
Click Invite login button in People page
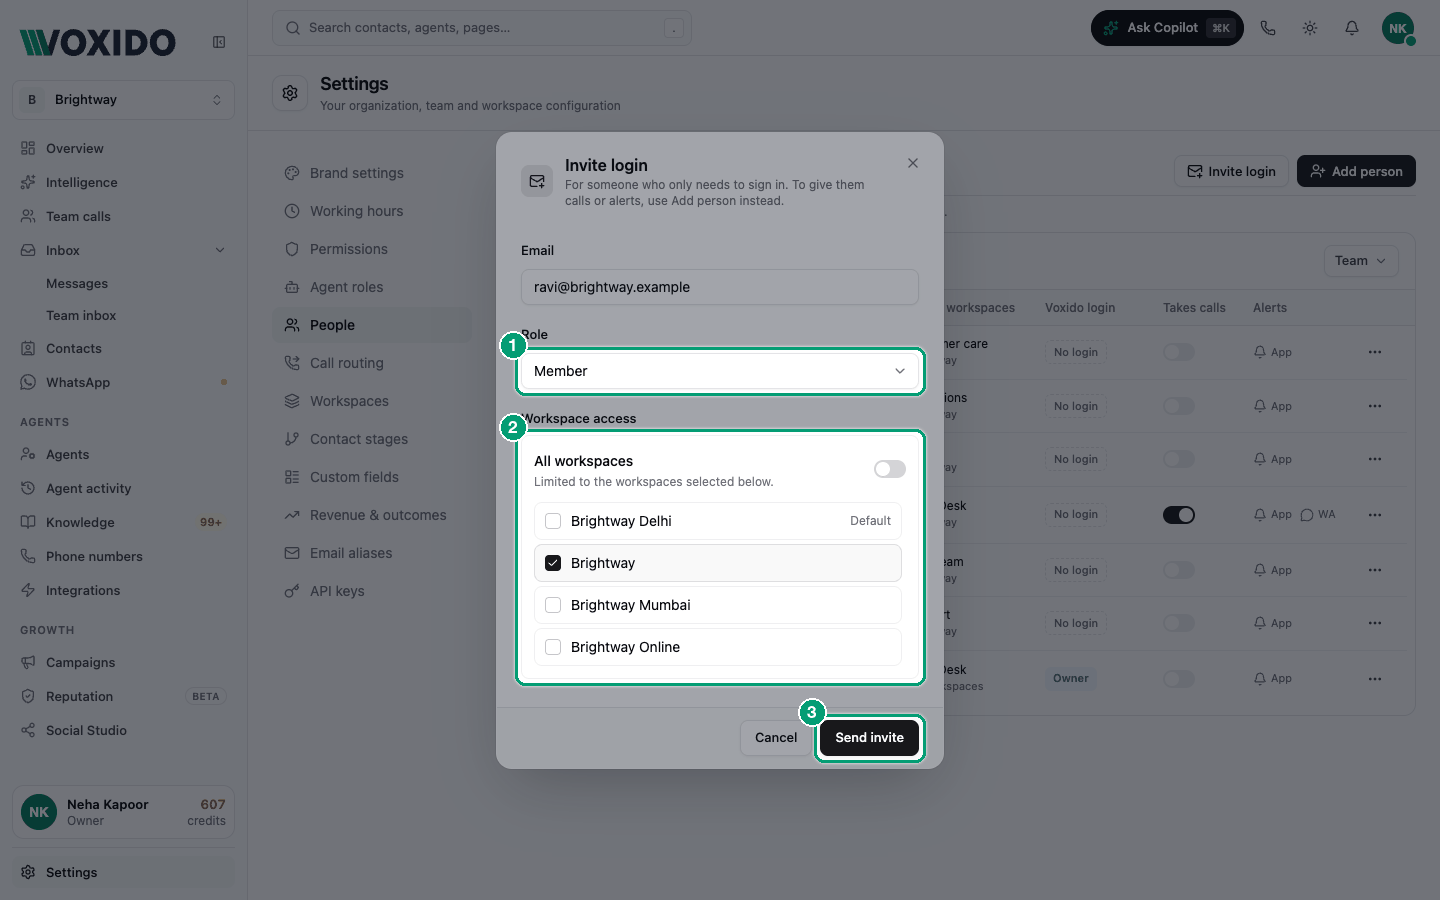coord(1231,171)
